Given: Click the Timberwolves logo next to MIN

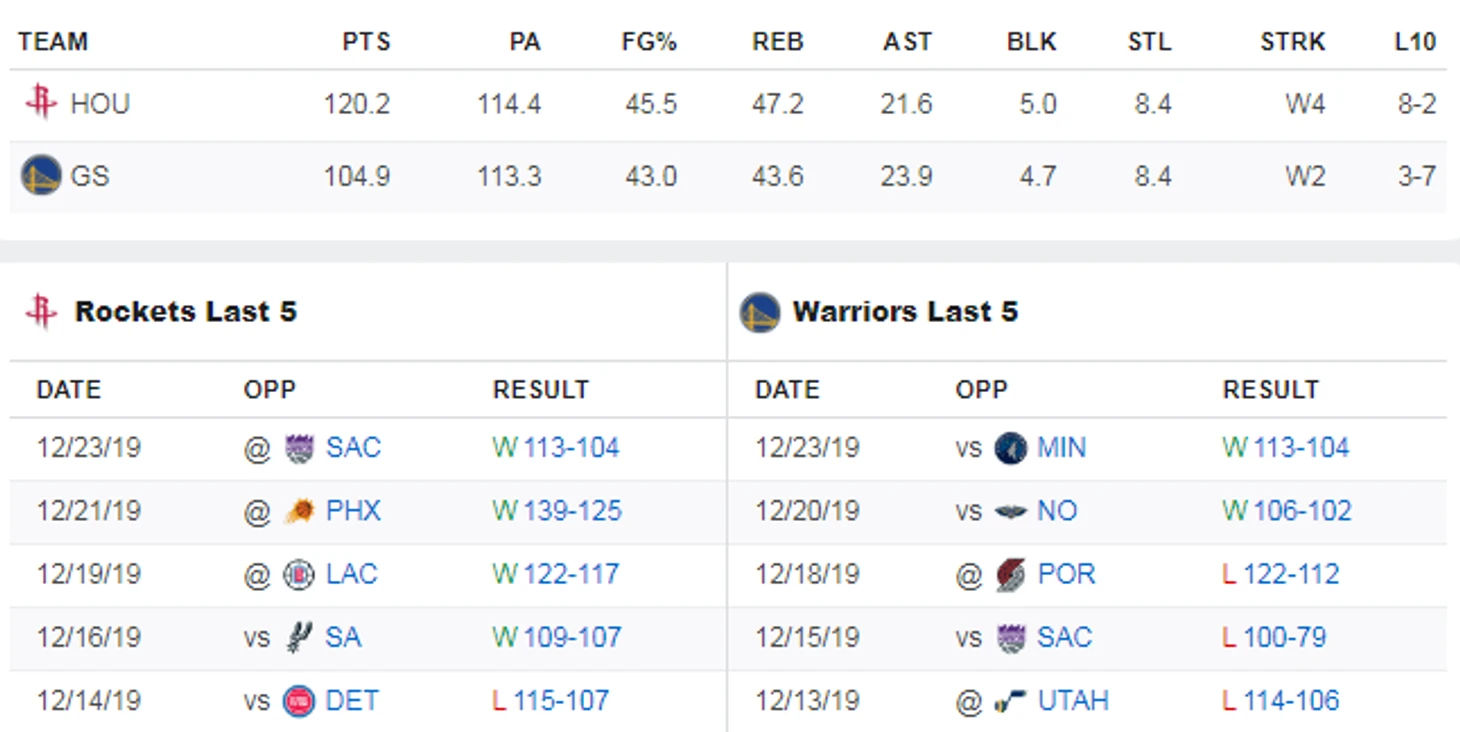Looking at the screenshot, I should tap(1011, 447).
